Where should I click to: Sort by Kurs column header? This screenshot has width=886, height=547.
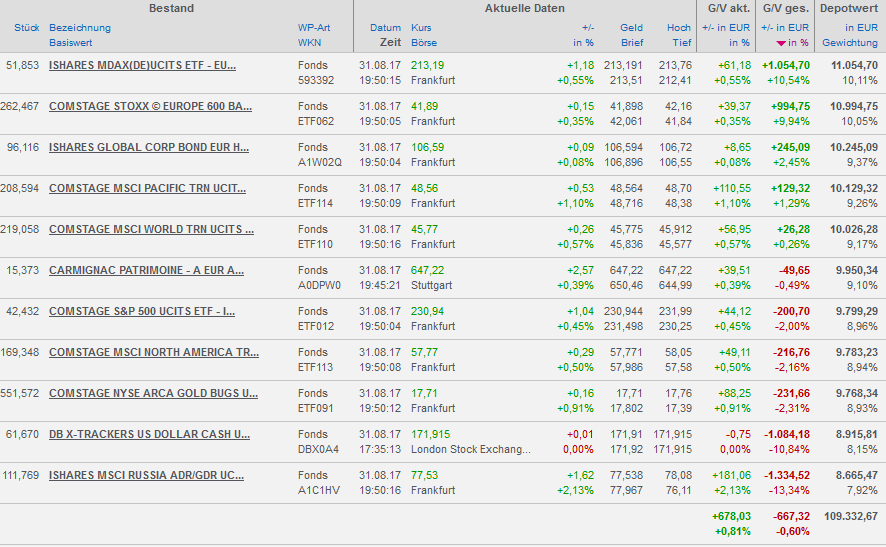click(x=421, y=28)
